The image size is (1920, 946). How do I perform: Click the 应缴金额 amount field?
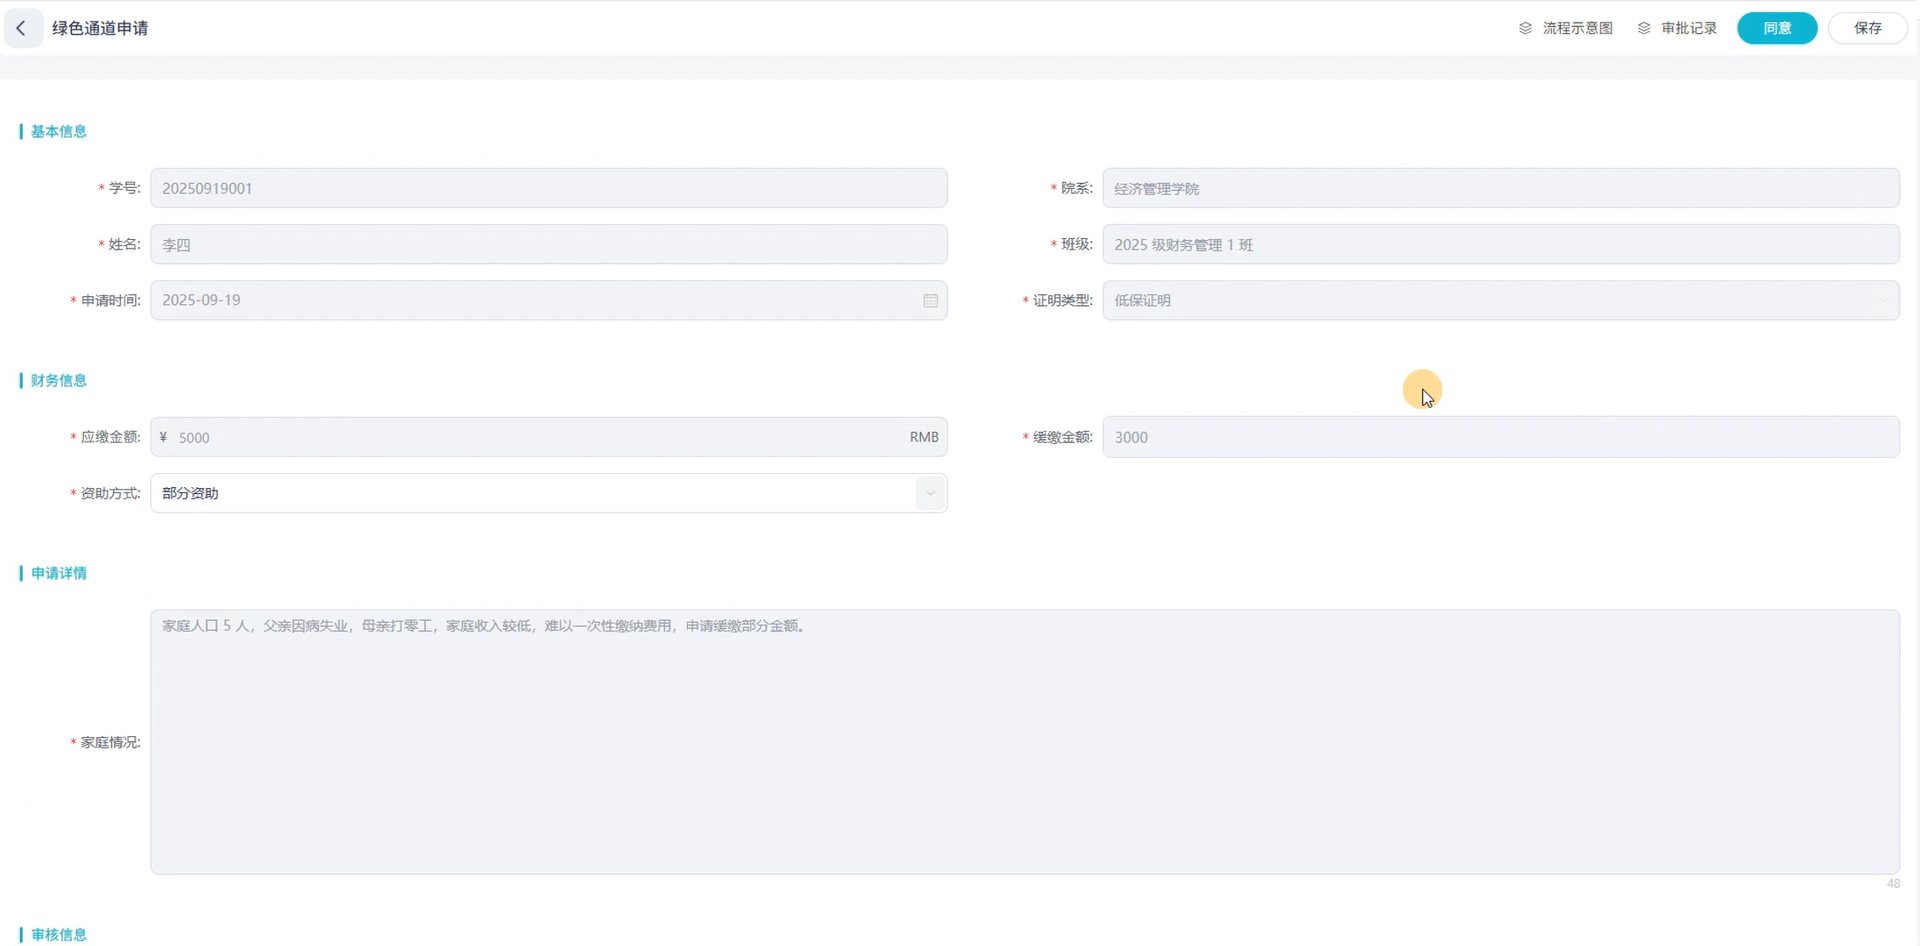(x=540, y=437)
